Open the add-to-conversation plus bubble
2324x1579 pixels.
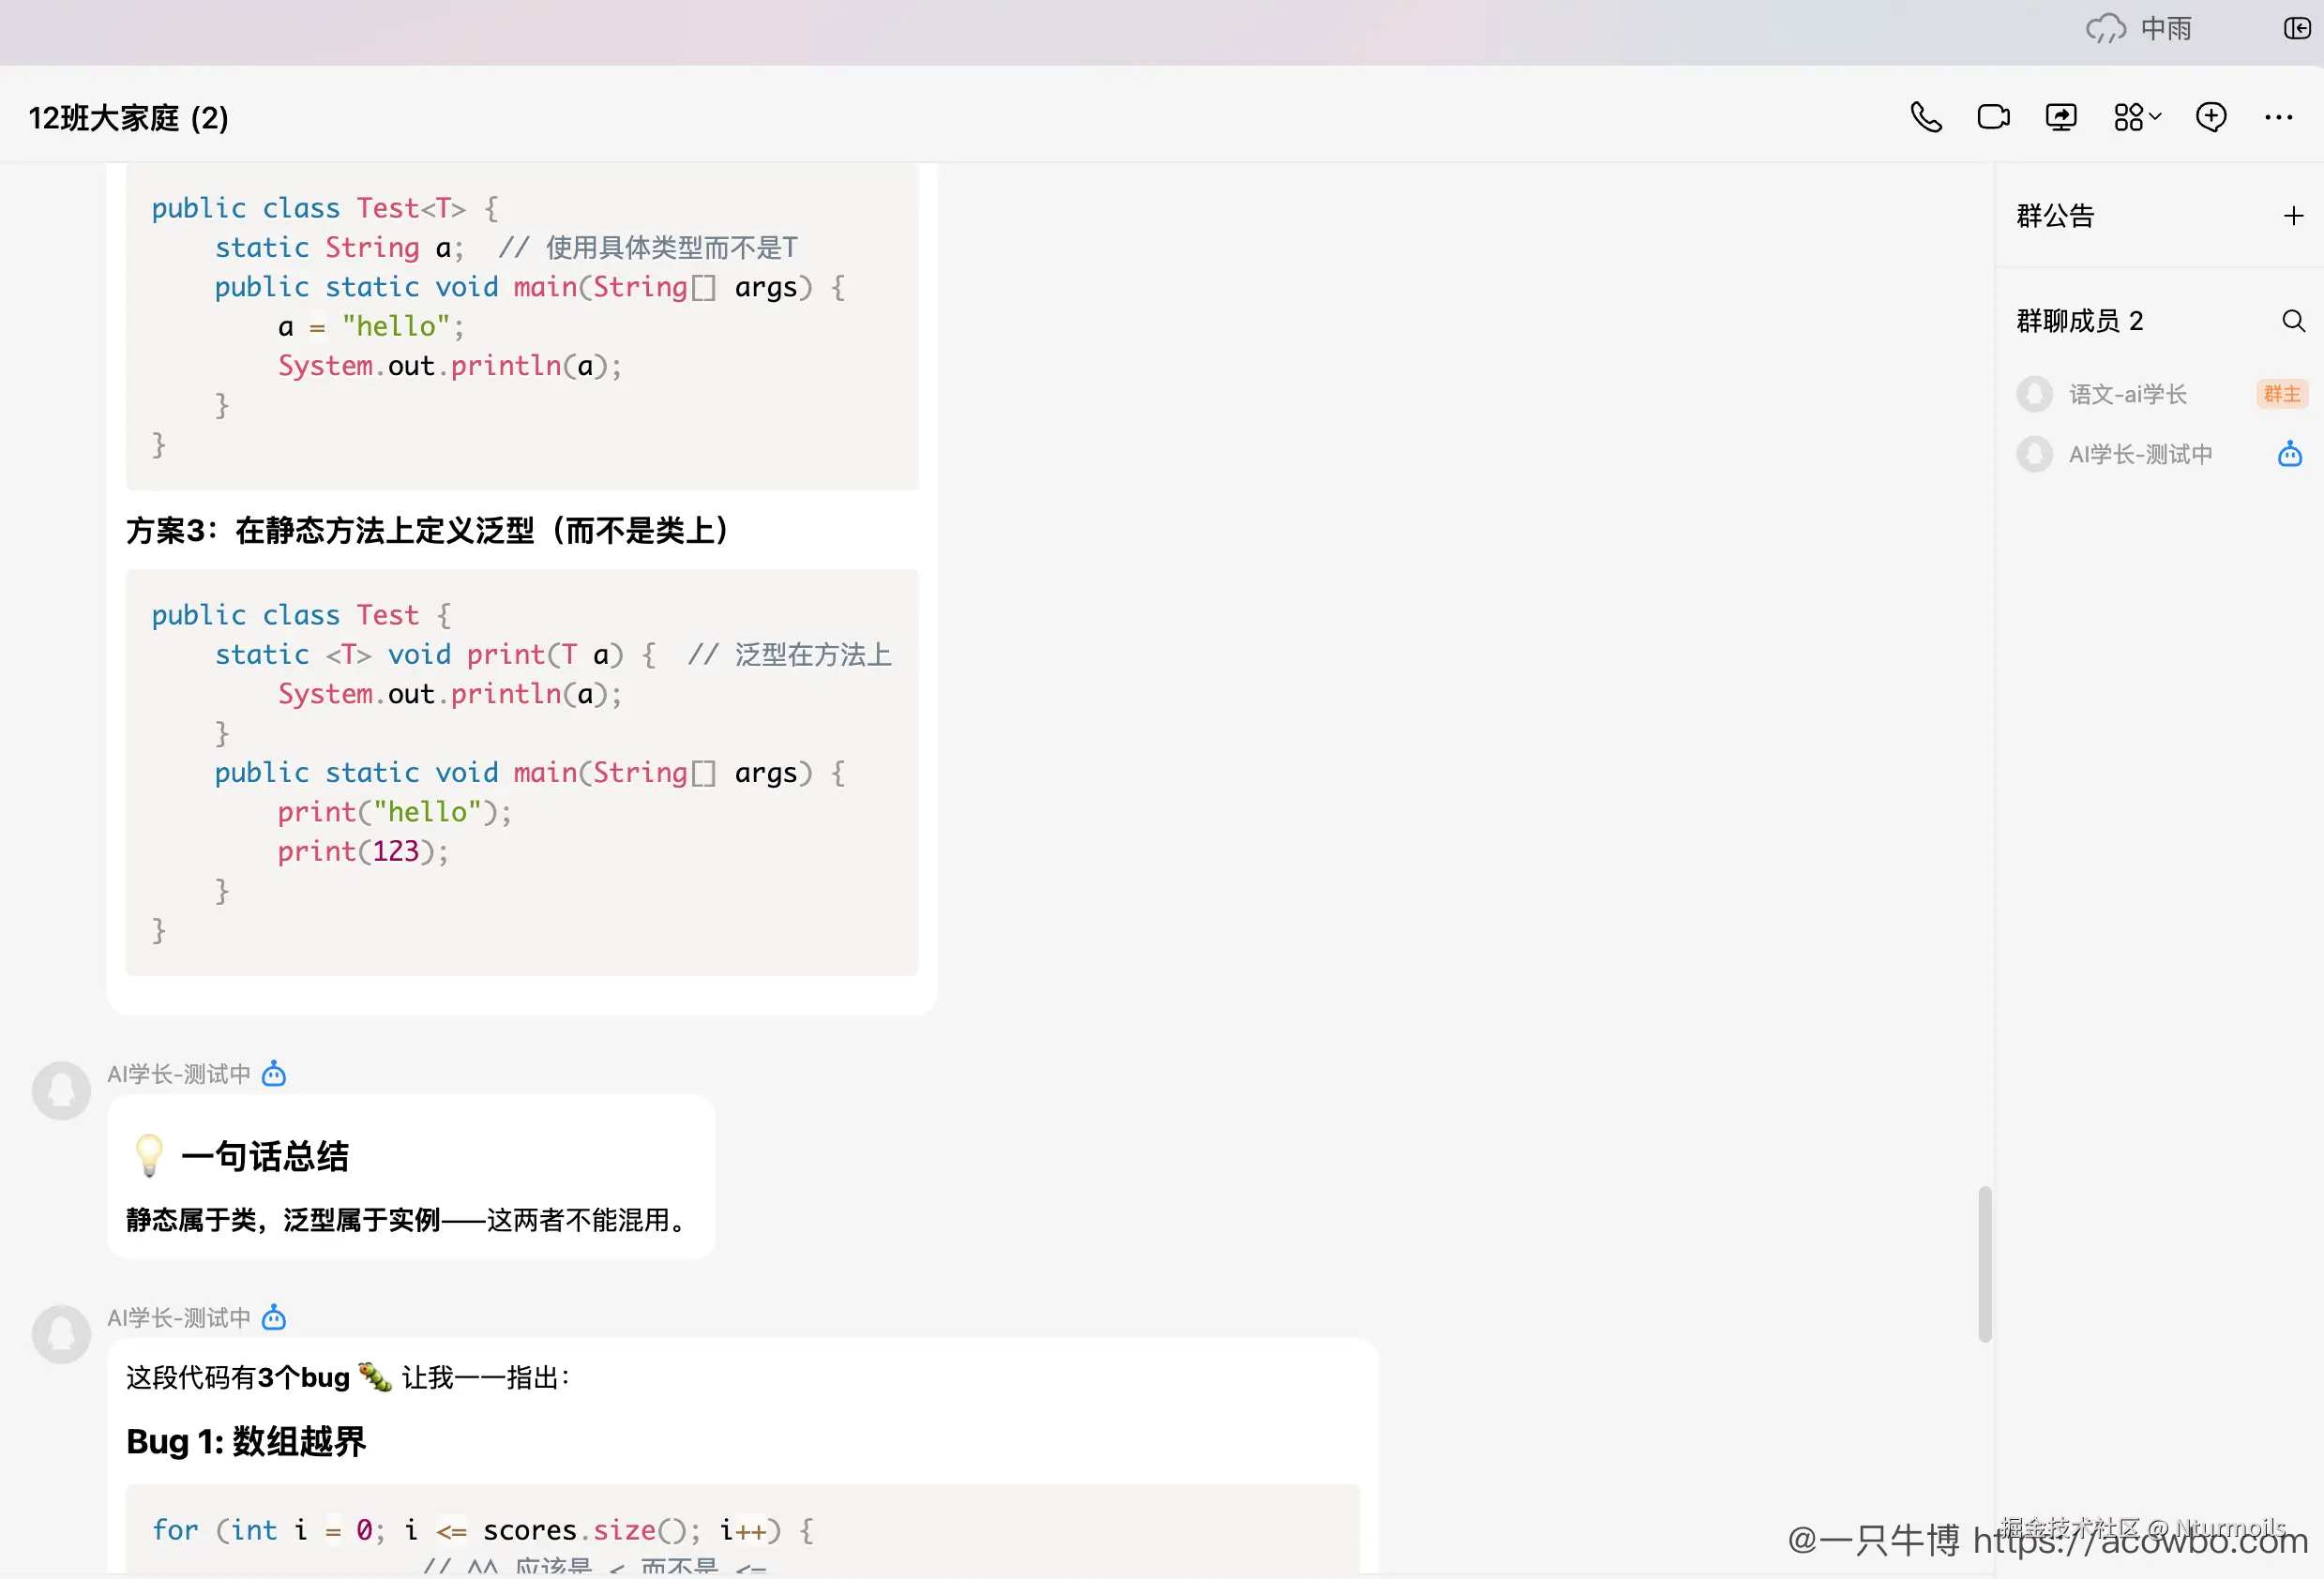[2212, 117]
